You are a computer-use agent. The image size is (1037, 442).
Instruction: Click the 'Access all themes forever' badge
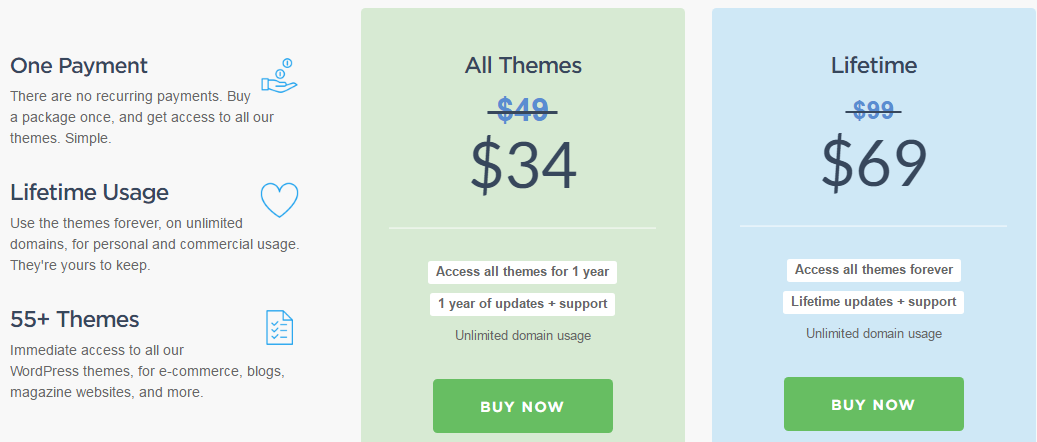point(874,270)
